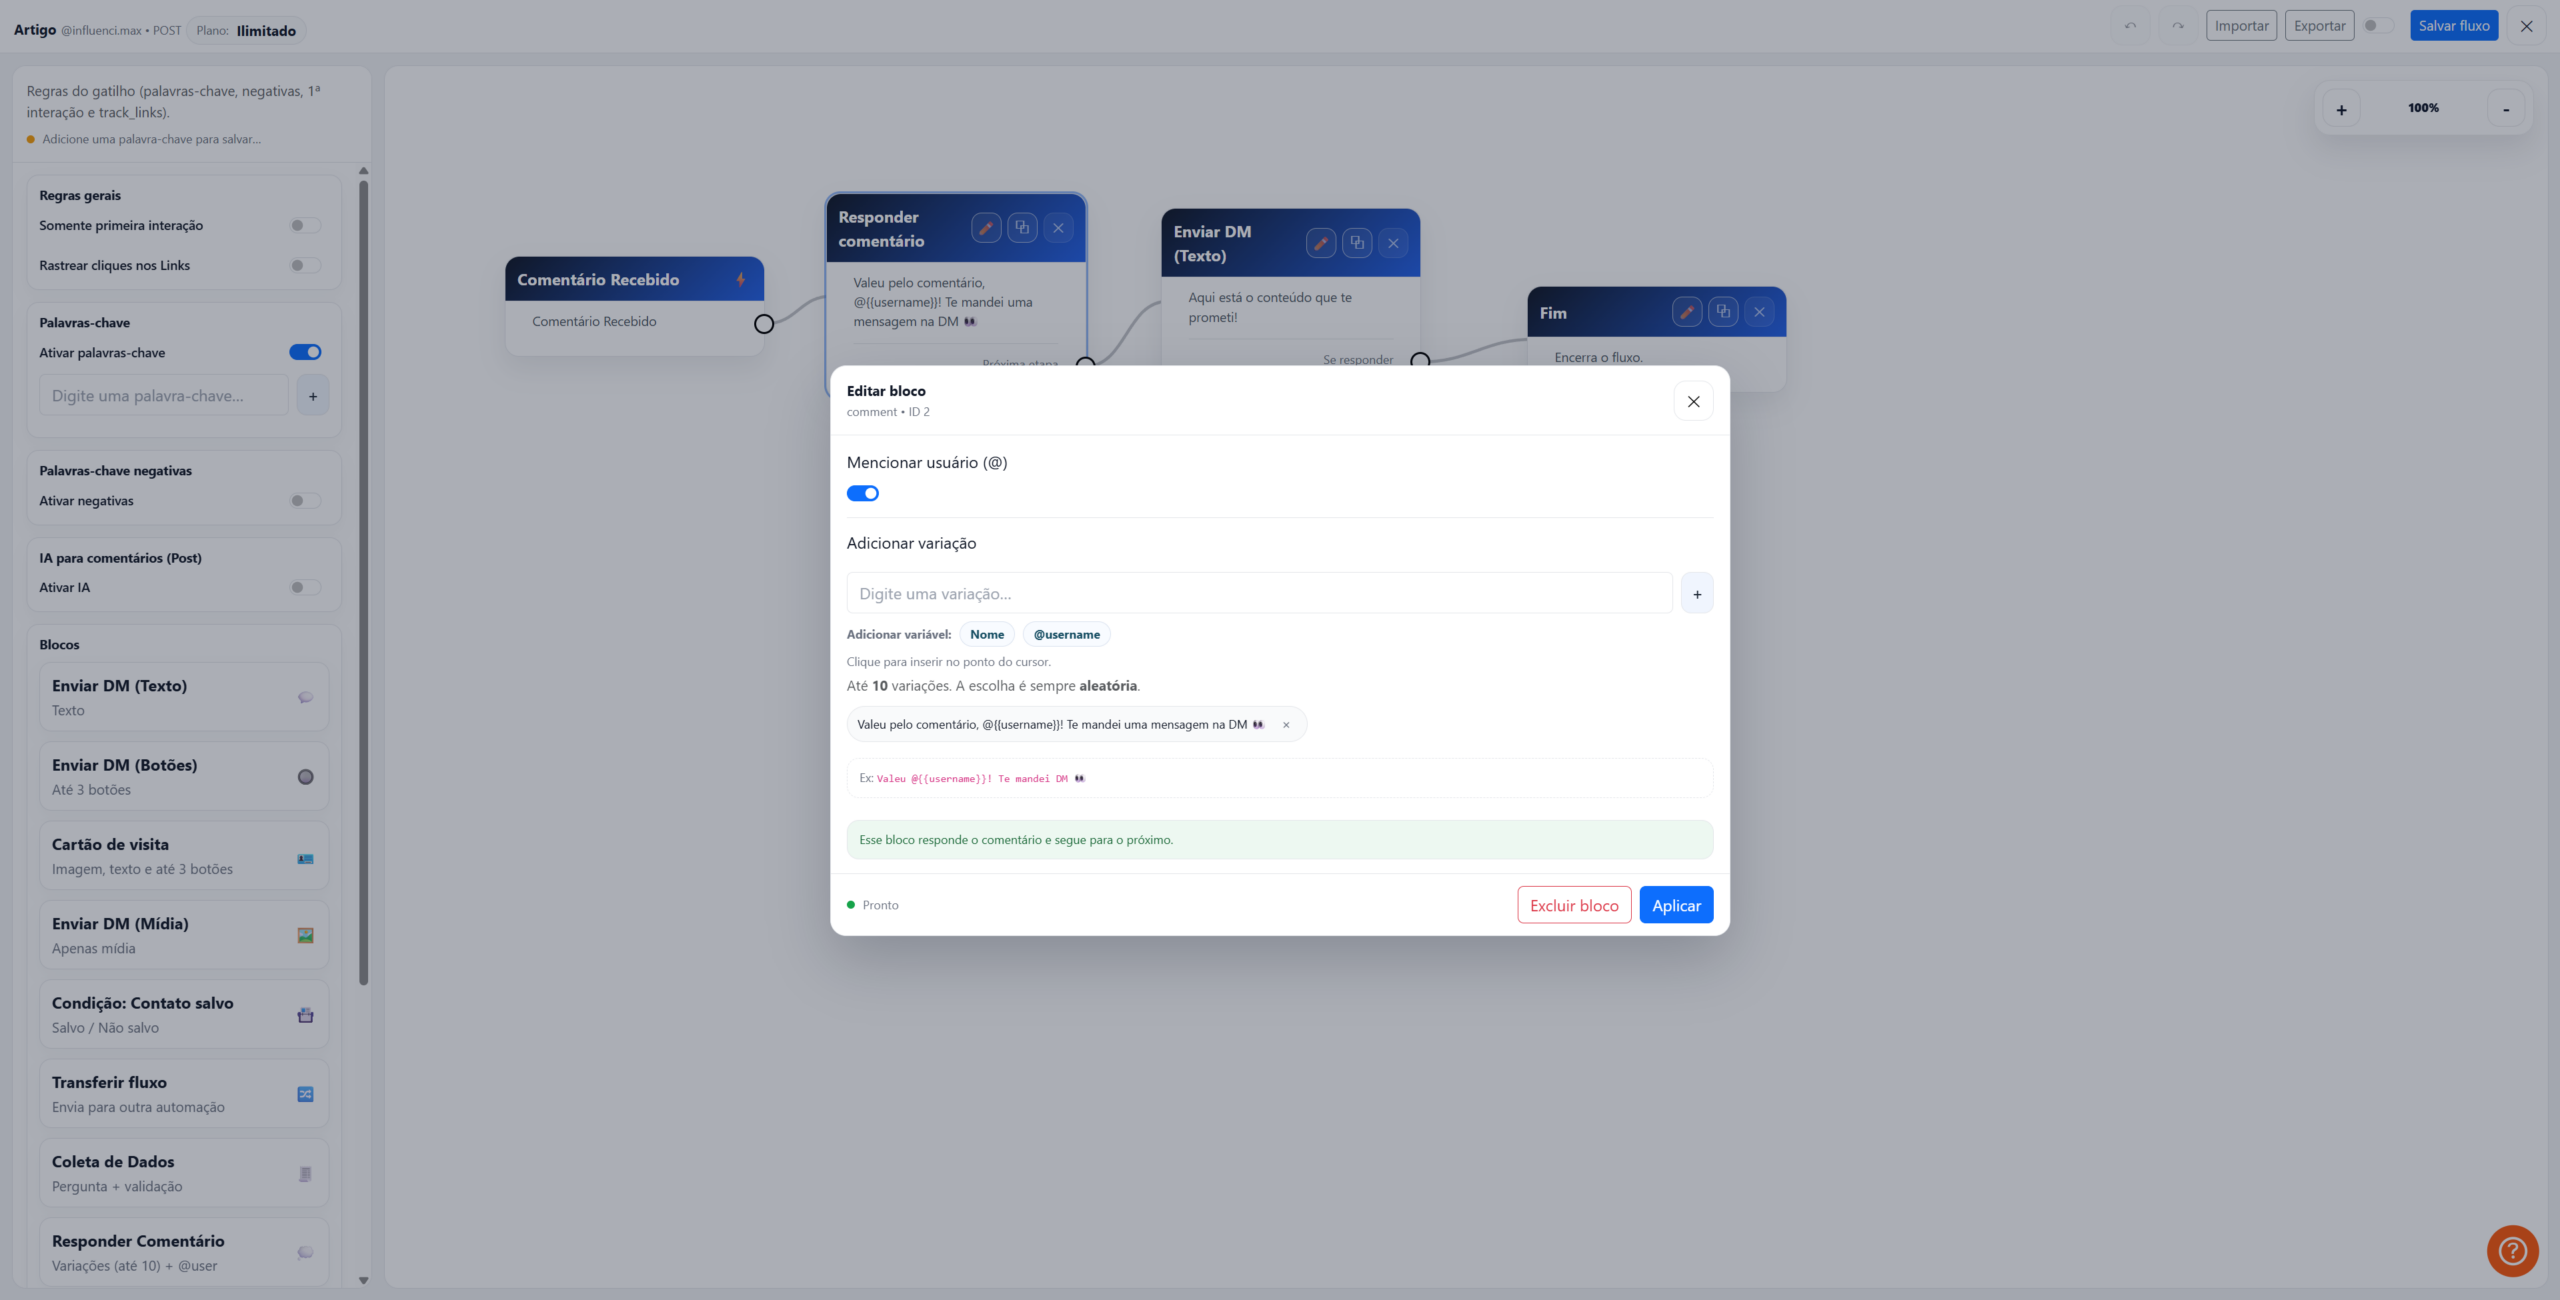Click Salvar fluxo button
2560x1300 pixels.
tap(2454, 26)
